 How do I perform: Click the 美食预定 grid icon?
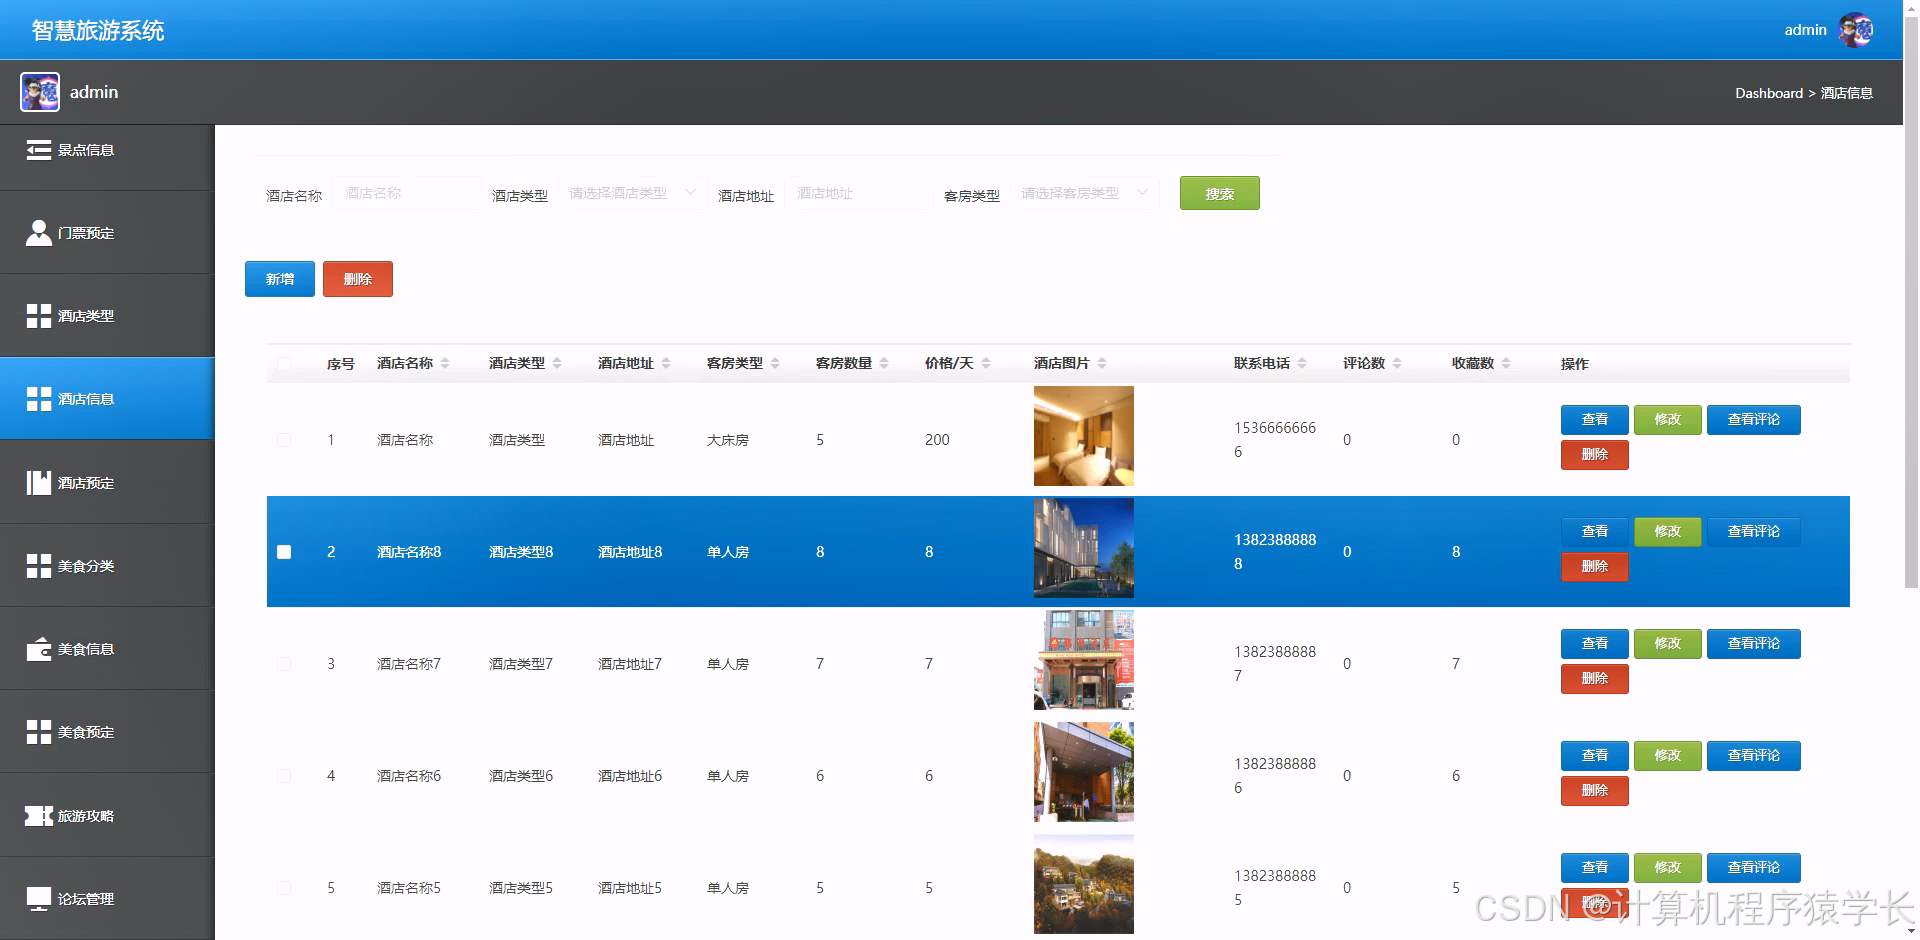(38, 732)
